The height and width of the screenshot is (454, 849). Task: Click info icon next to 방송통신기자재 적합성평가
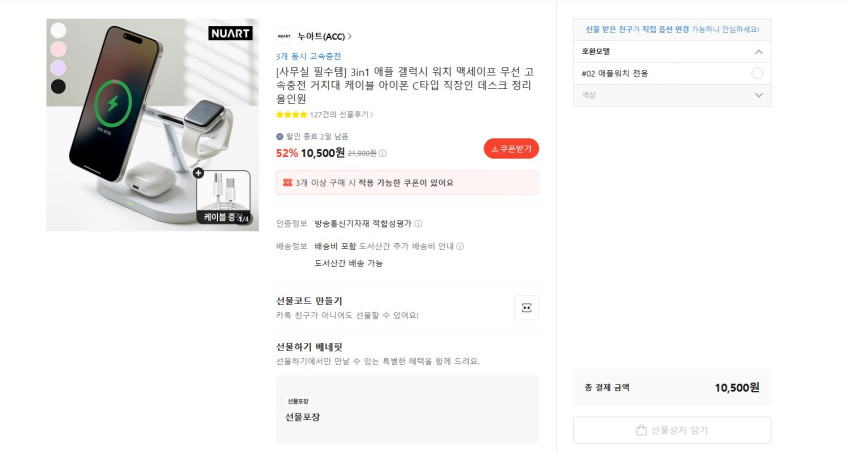click(x=418, y=224)
